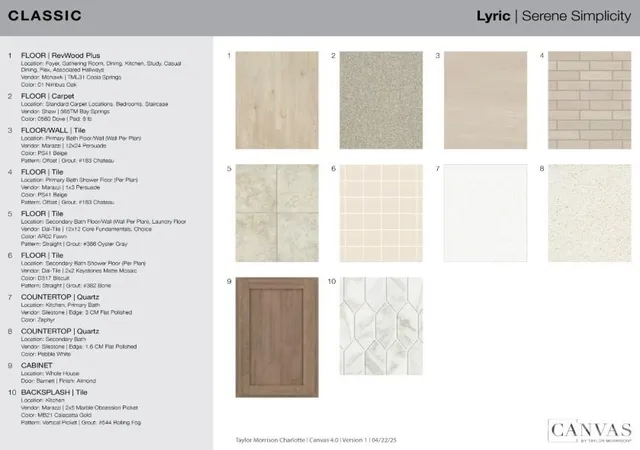The height and width of the screenshot is (450, 640).
Task: Click the Fawn four-tile floor swatch
Action: point(277,213)
